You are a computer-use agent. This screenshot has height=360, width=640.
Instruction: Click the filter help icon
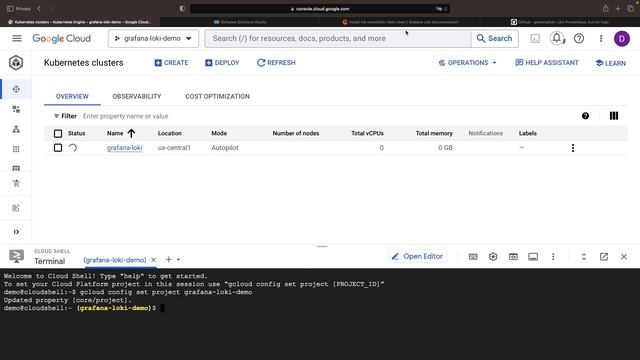point(585,116)
